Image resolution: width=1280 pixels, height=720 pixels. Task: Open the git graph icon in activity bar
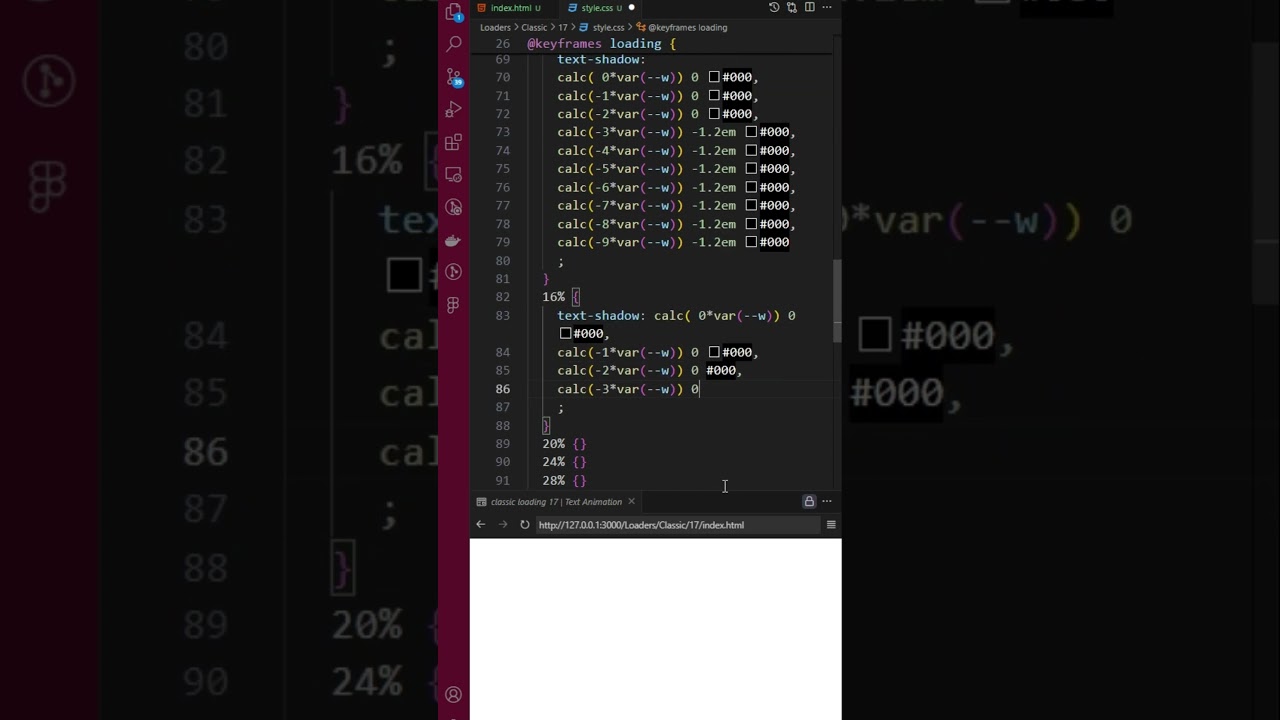(x=453, y=272)
